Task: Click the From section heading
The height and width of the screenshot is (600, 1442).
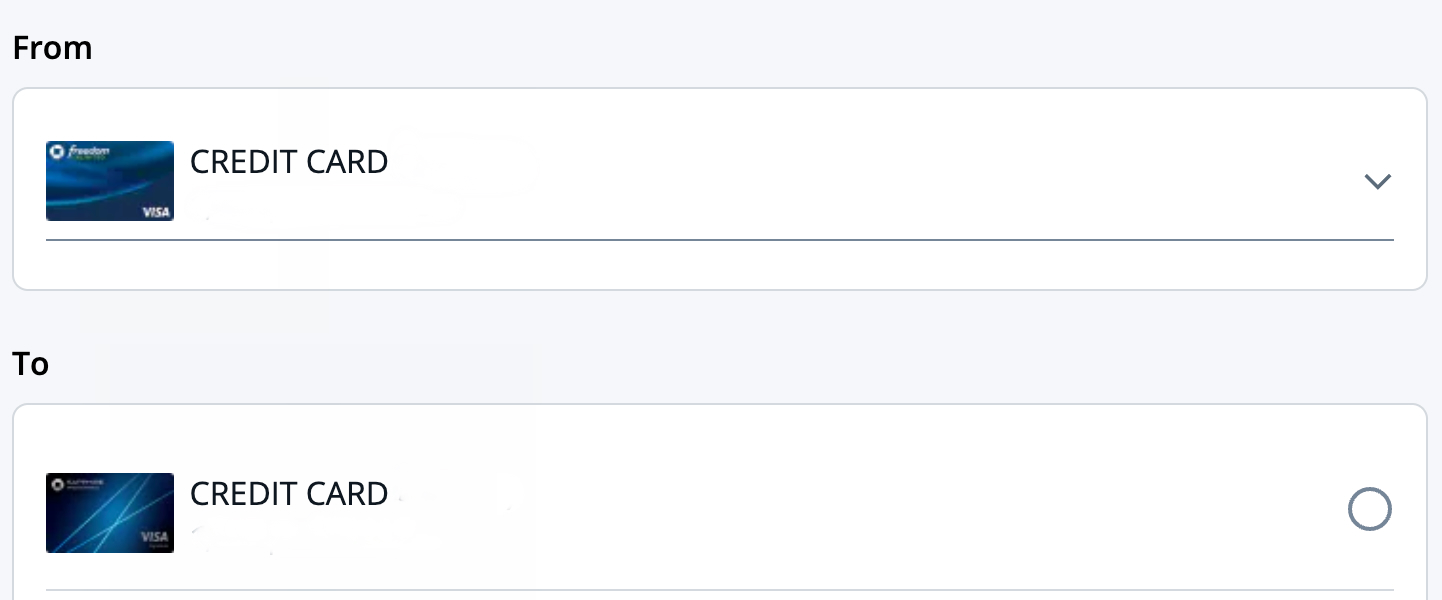Action: click(52, 47)
